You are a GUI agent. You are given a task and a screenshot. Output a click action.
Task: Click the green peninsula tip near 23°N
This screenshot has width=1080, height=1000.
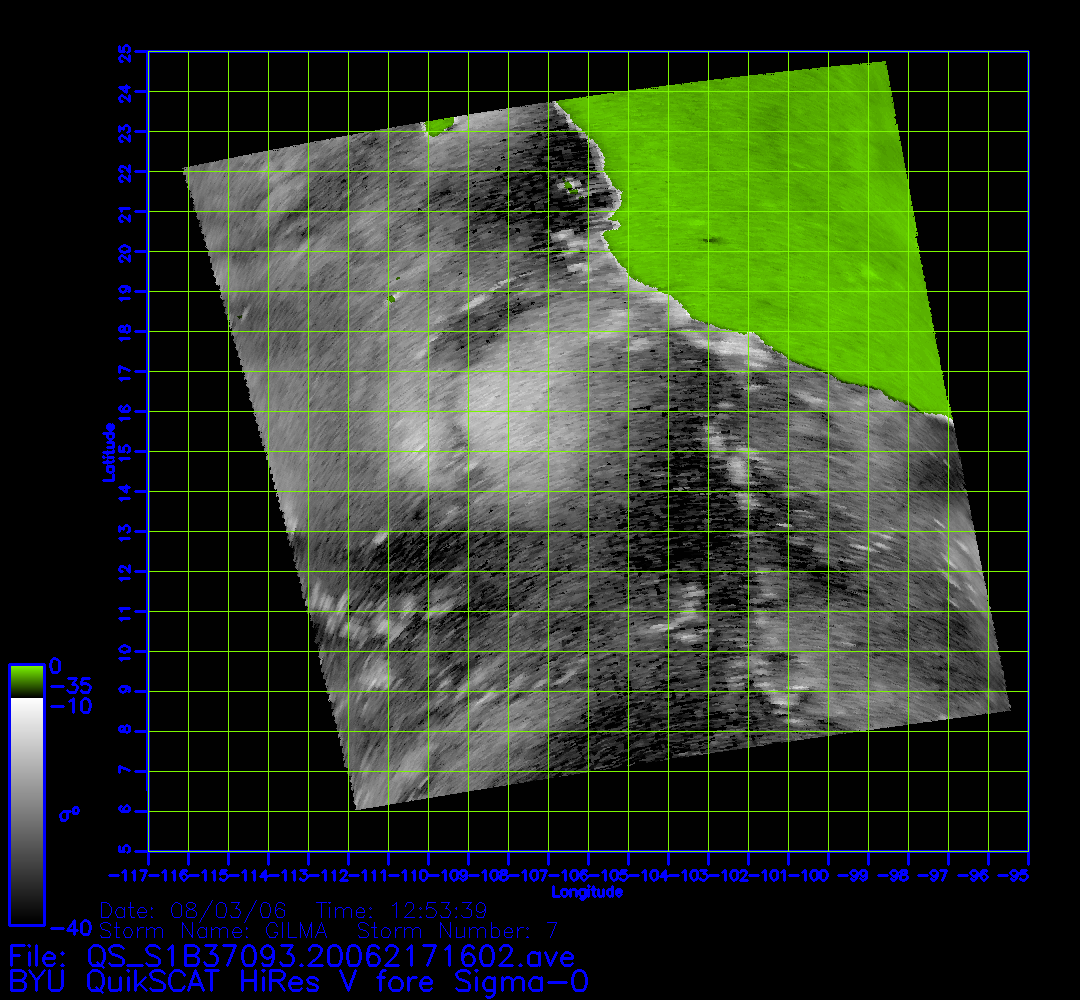tap(438, 127)
